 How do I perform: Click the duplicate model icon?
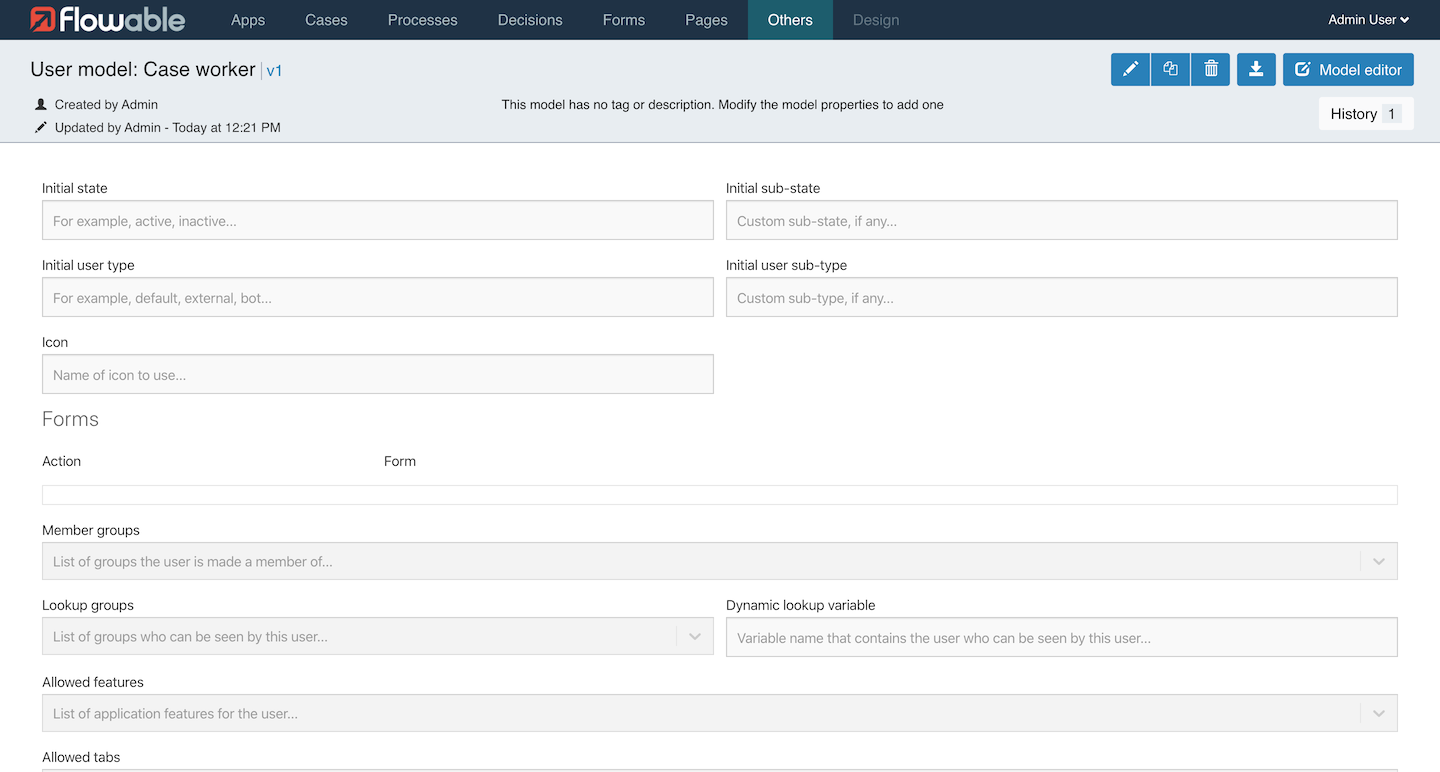1170,70
